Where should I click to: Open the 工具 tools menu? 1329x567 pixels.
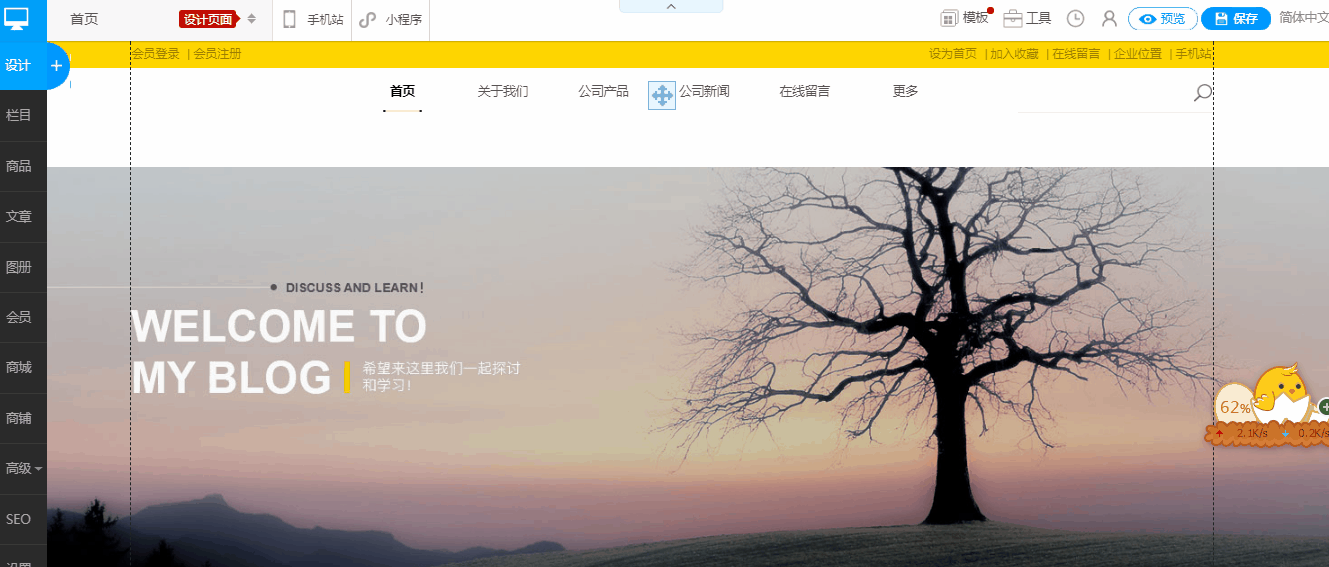[1039, 18]
